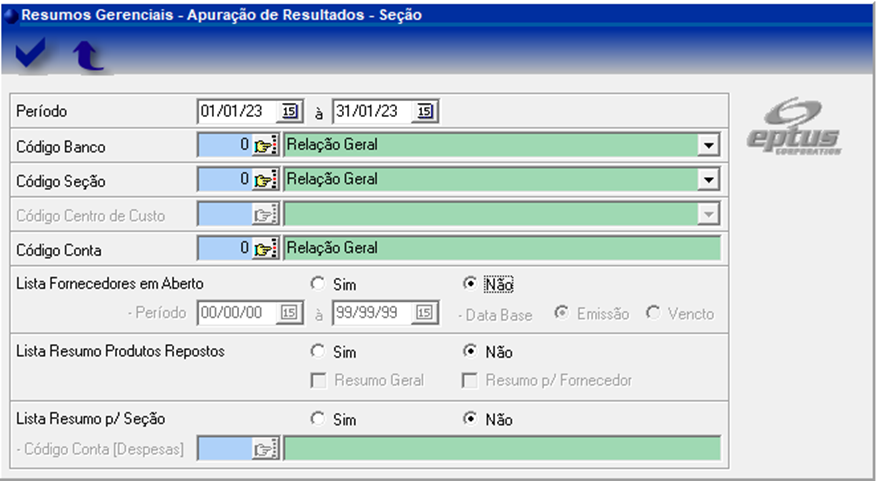
Task: Expand the Código Banco dropdown list
Action: (x=709, y=146)
